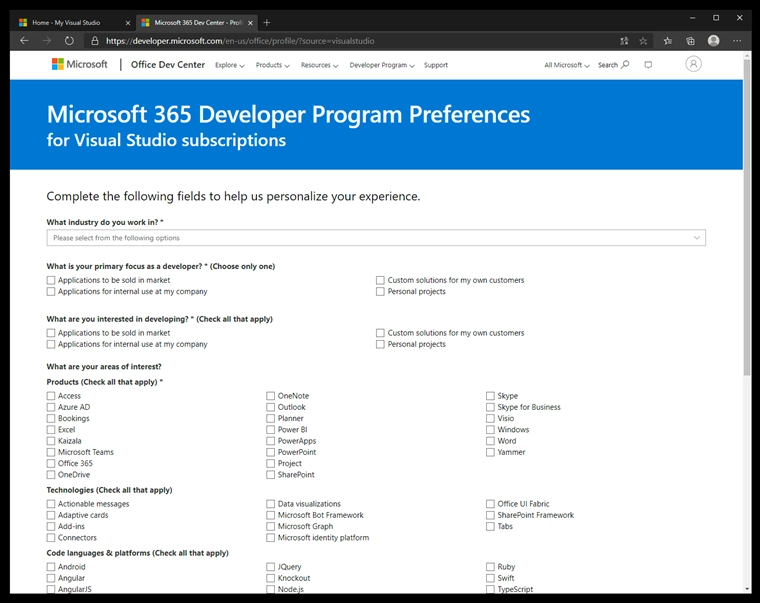Tick the SharePoint Framework checkbox
This screenshot has width=760, height=603.
tap(491, 515)
